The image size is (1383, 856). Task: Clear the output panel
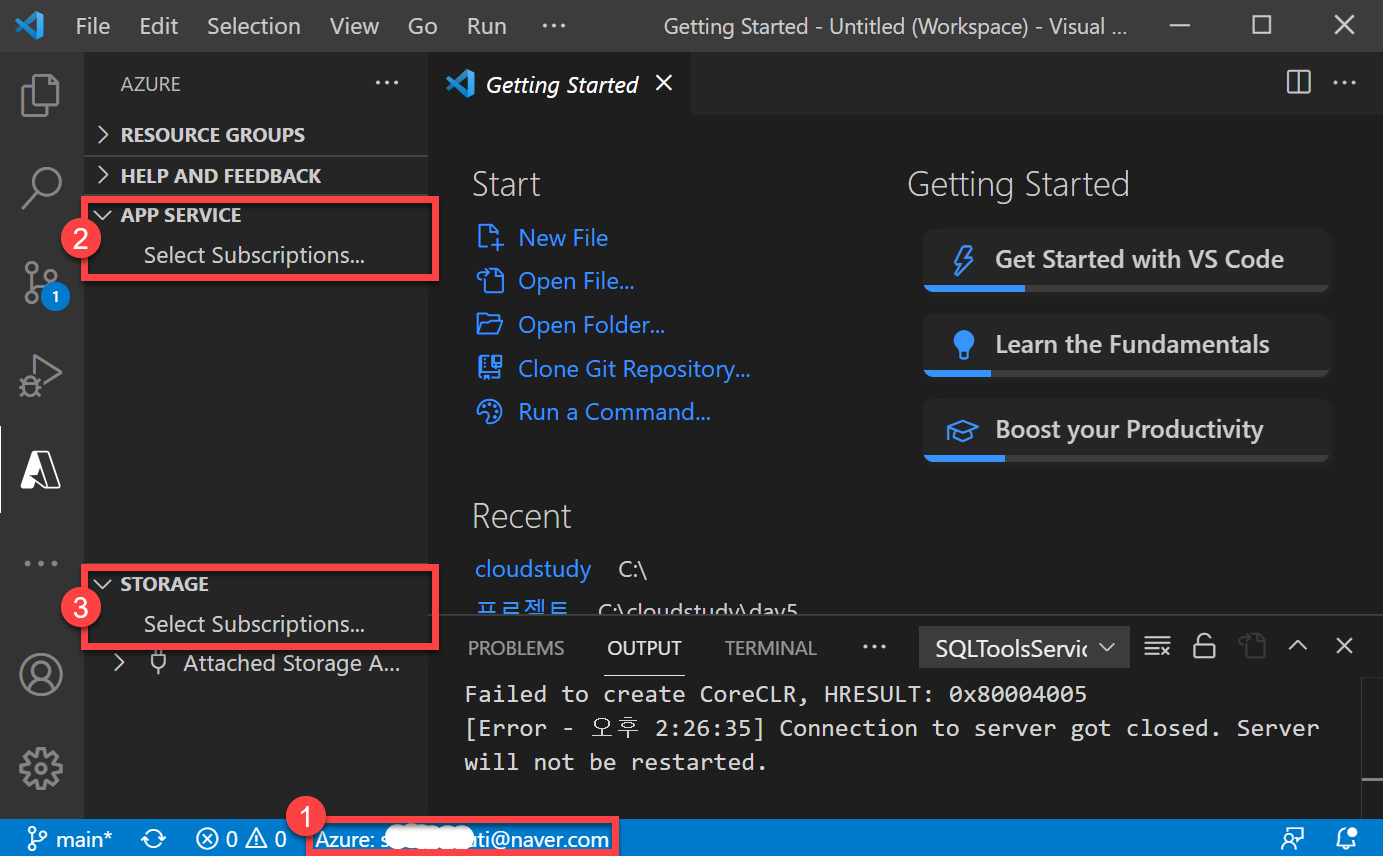point(1157,646)
